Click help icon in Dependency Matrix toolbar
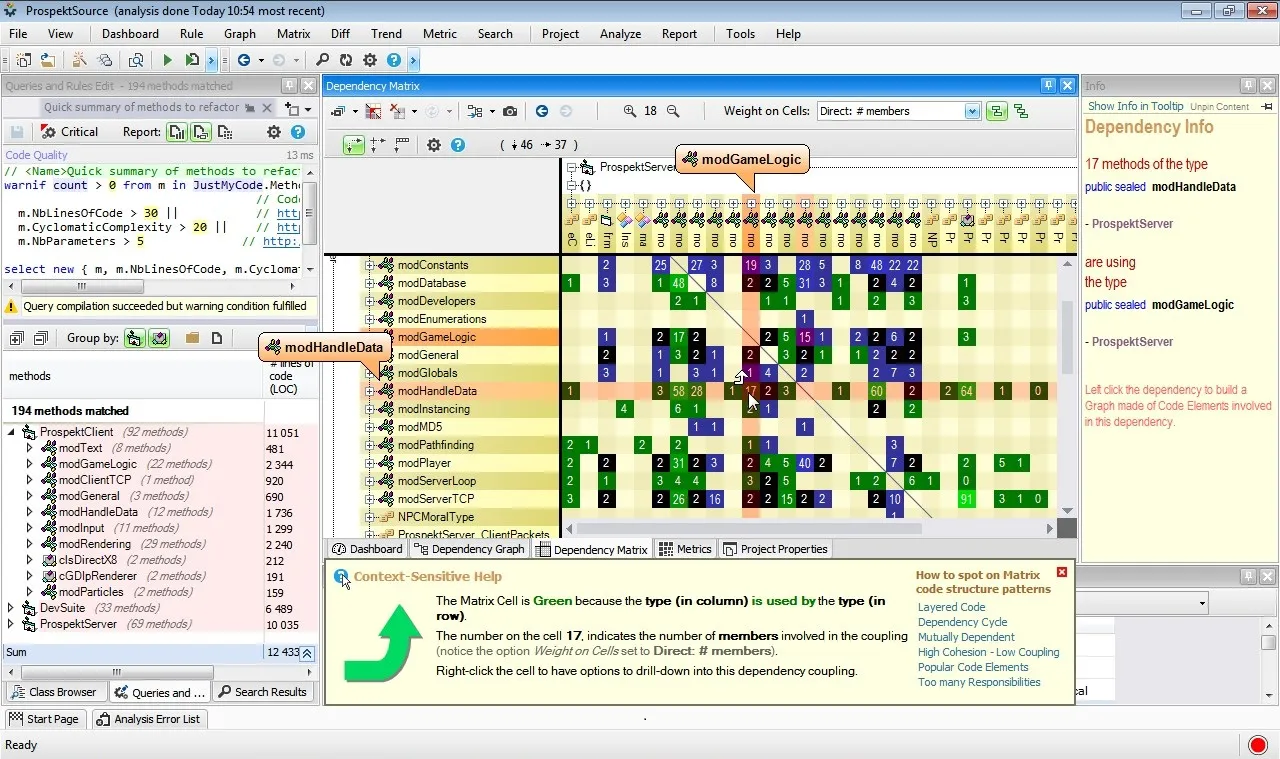The image size is (1280, 759). (x=458, y=145)
